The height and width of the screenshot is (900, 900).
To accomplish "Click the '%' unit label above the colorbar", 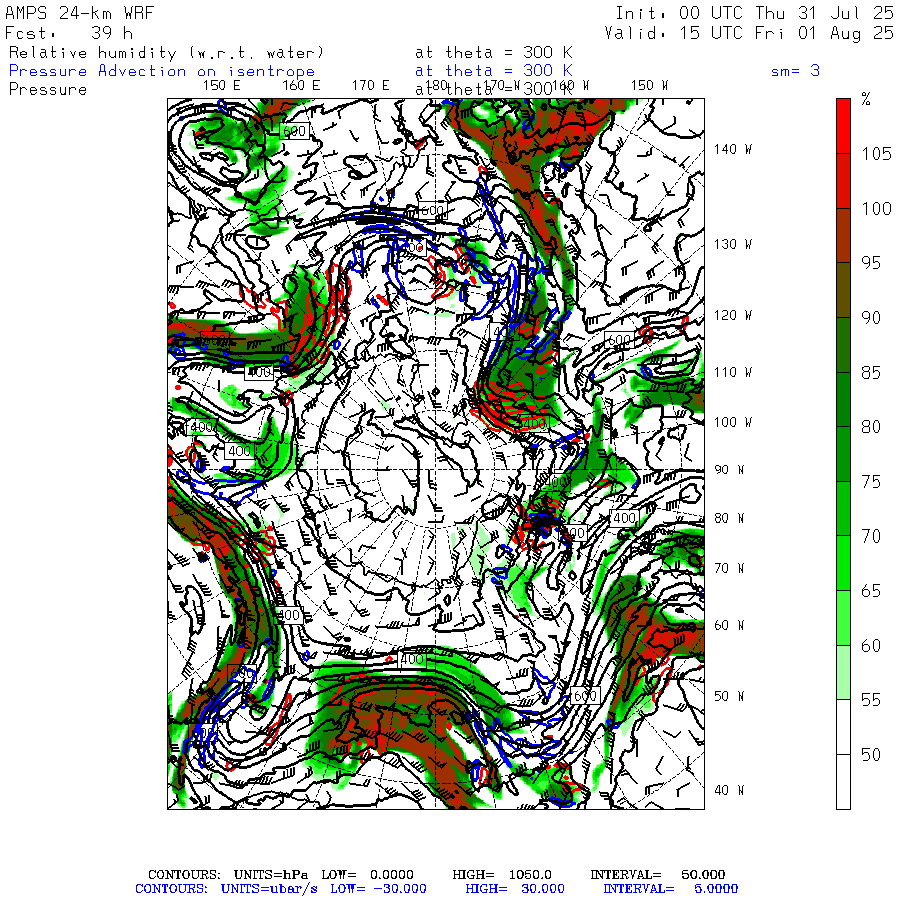I will tap(866, 100).
